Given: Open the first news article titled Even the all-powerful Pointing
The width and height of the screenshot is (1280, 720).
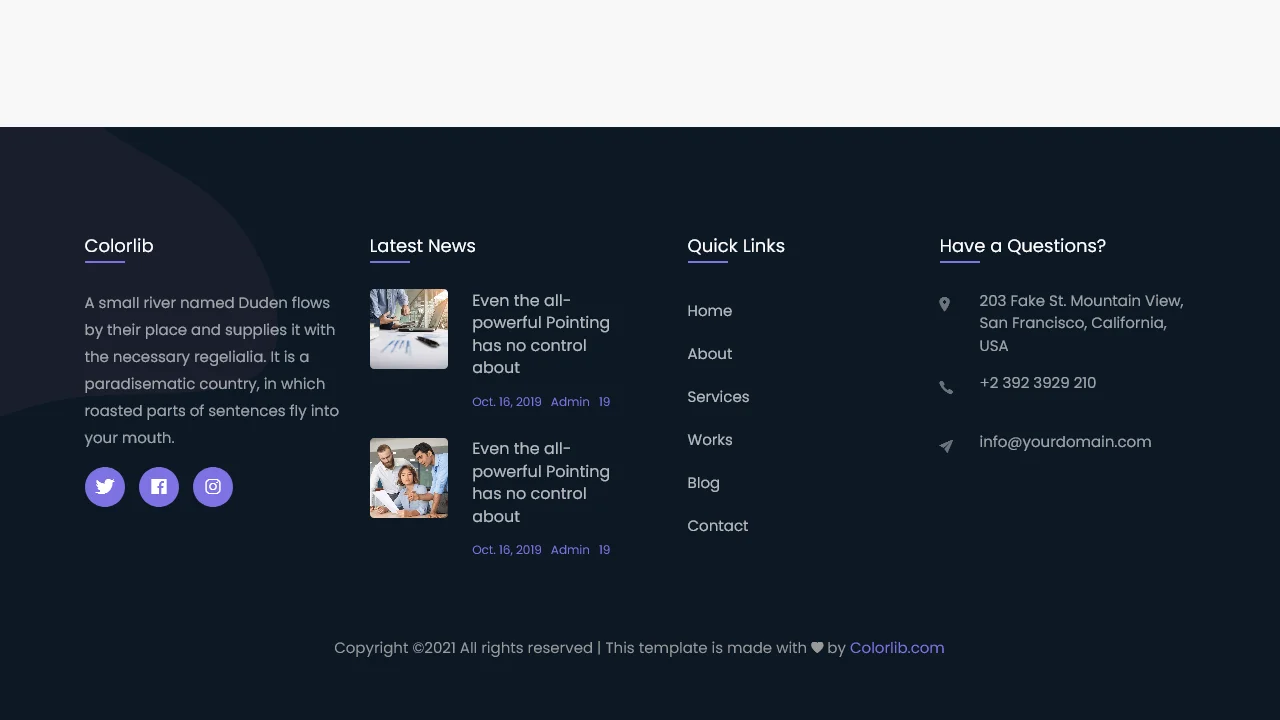Looking at the screenshot, I should click(x=541, y=334).
